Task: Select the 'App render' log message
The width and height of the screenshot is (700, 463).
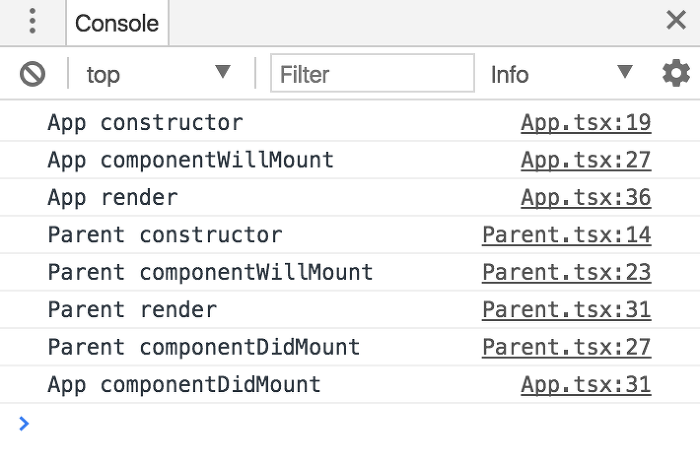Action: tap(113, 197)
